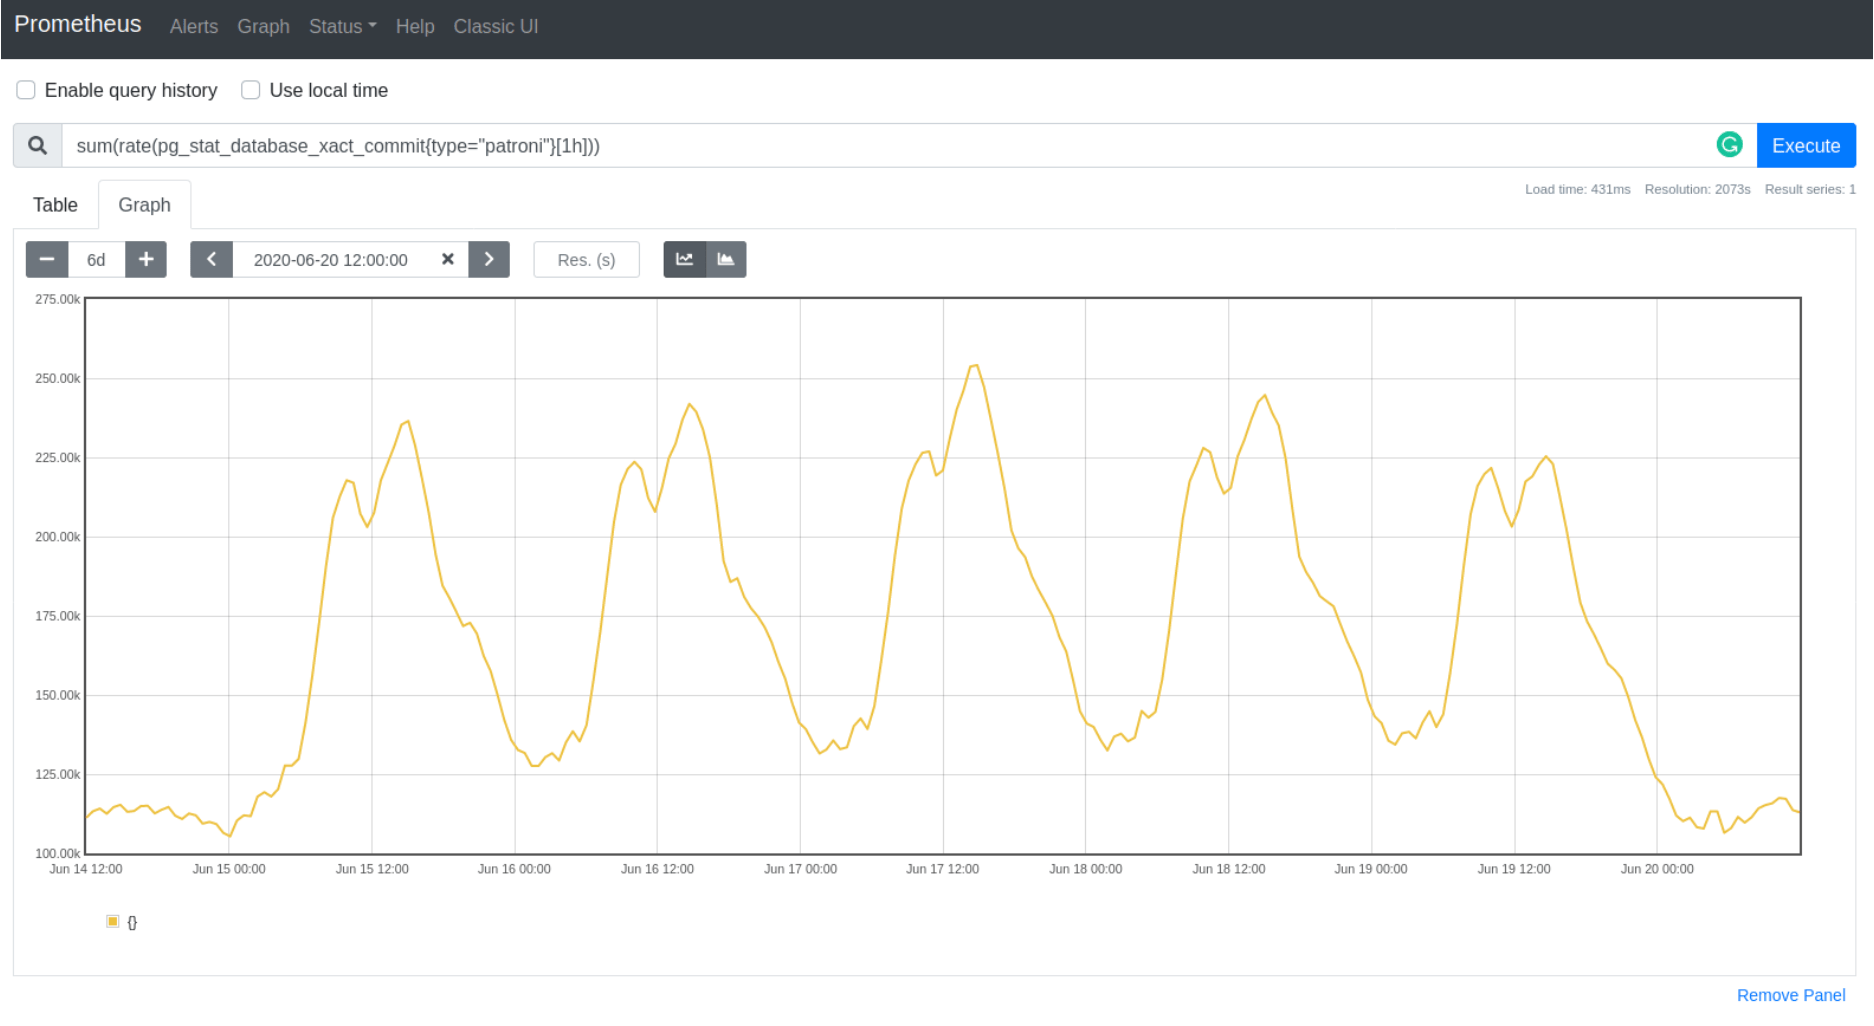This screenshot has height=1026, width=1874.
Task: Click the Grammarly icon in the query field
Action: pos(1729,144)
